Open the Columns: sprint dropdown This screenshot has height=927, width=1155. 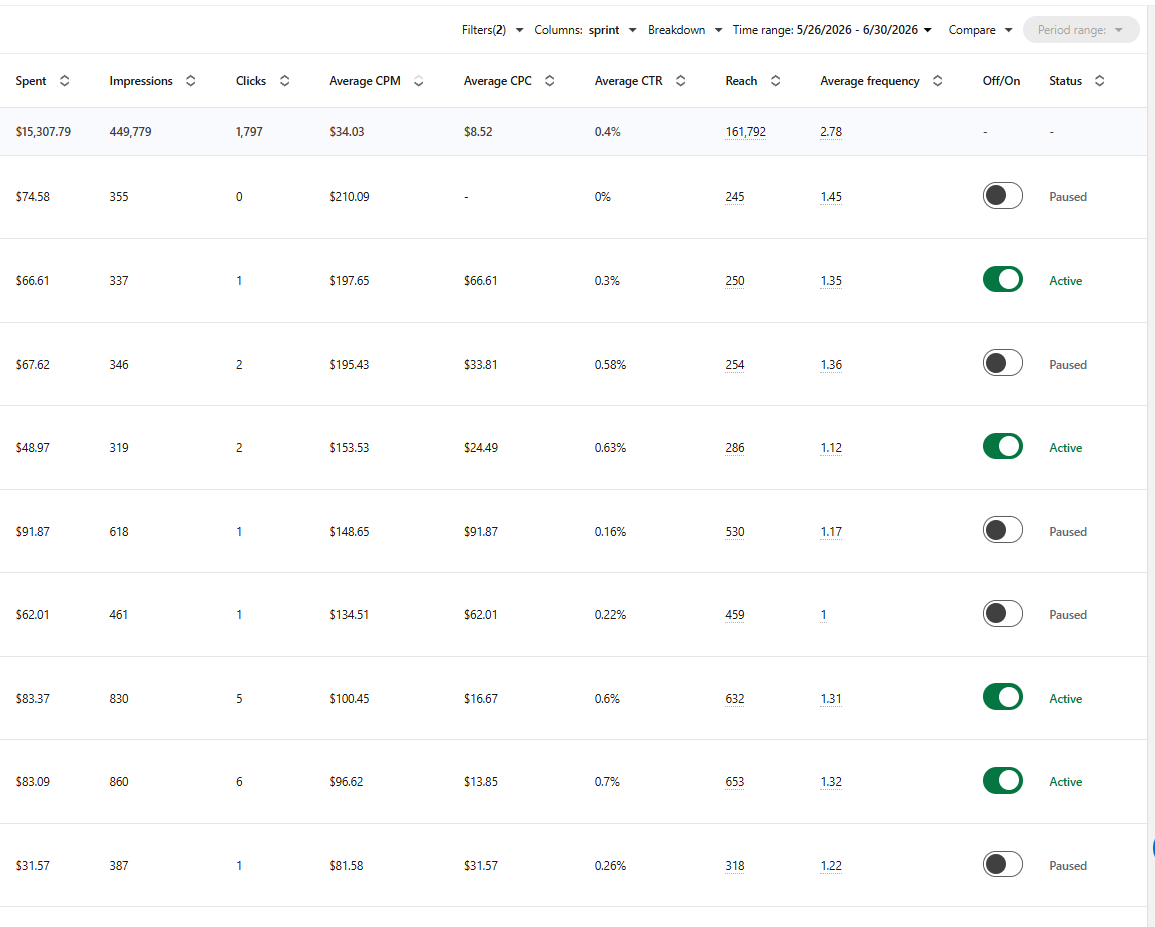point(585,30)
